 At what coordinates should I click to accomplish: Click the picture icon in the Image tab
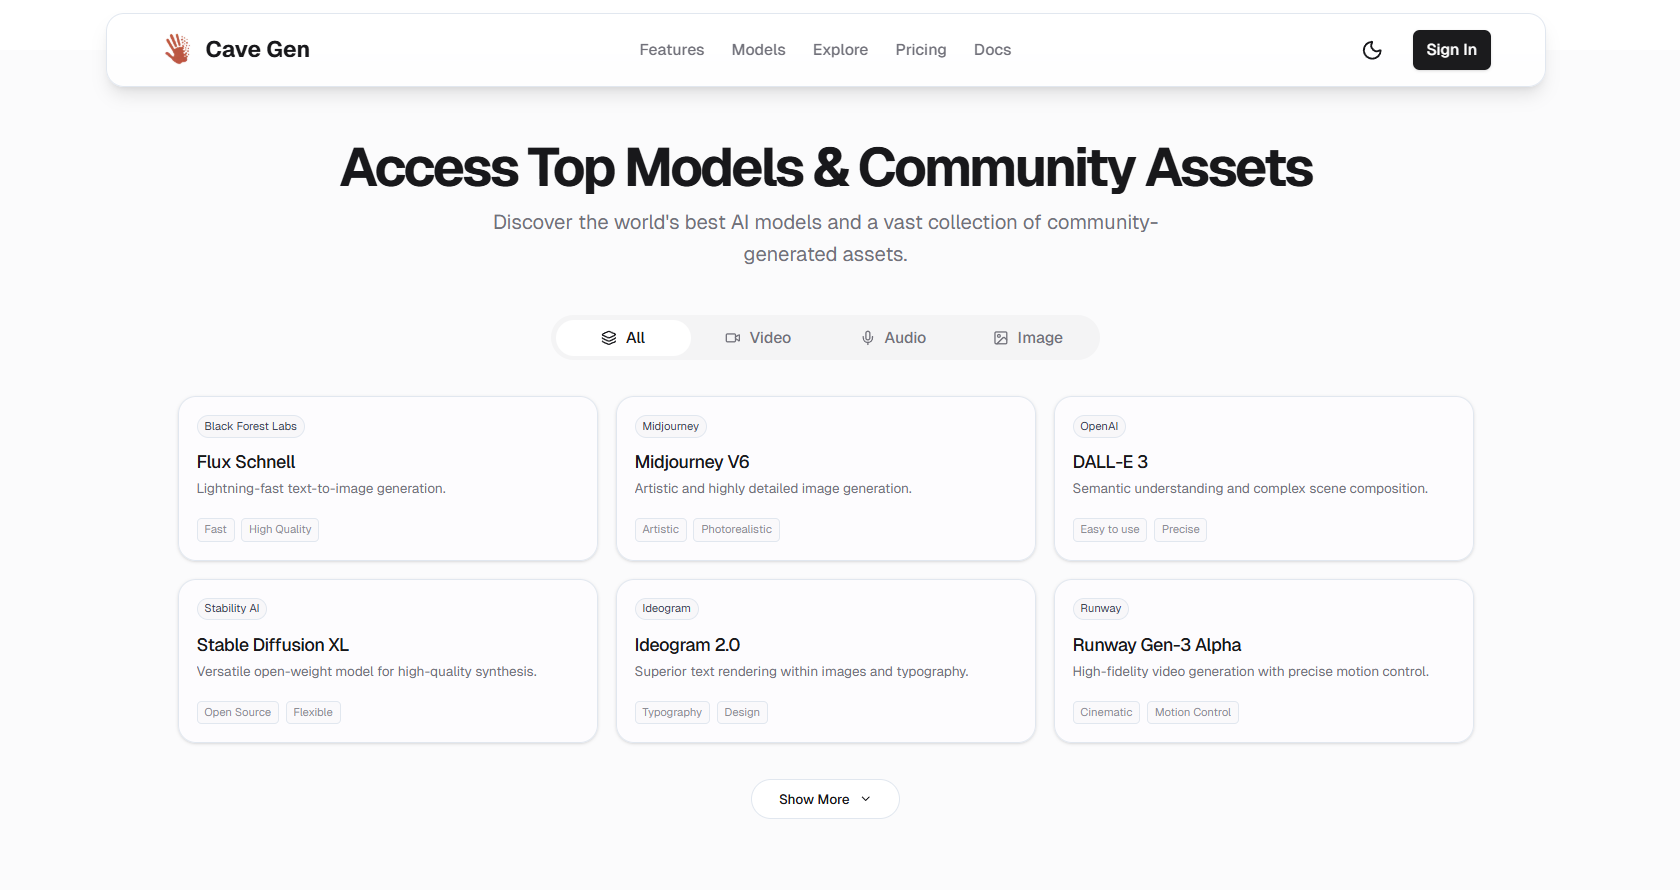click(1001, 338)
